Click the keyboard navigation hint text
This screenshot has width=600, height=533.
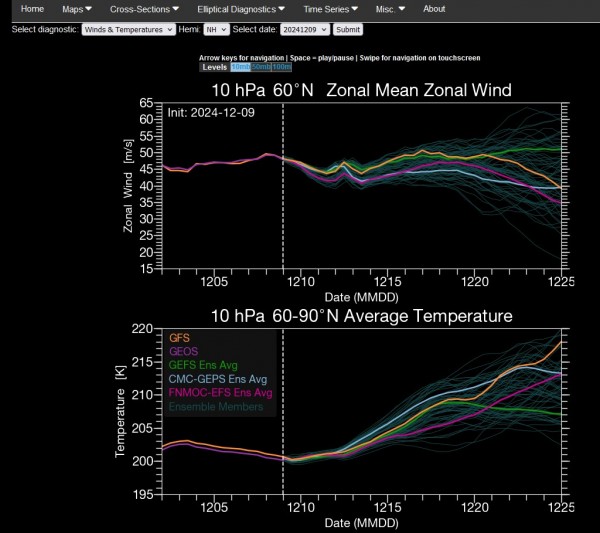click(339, 58)
